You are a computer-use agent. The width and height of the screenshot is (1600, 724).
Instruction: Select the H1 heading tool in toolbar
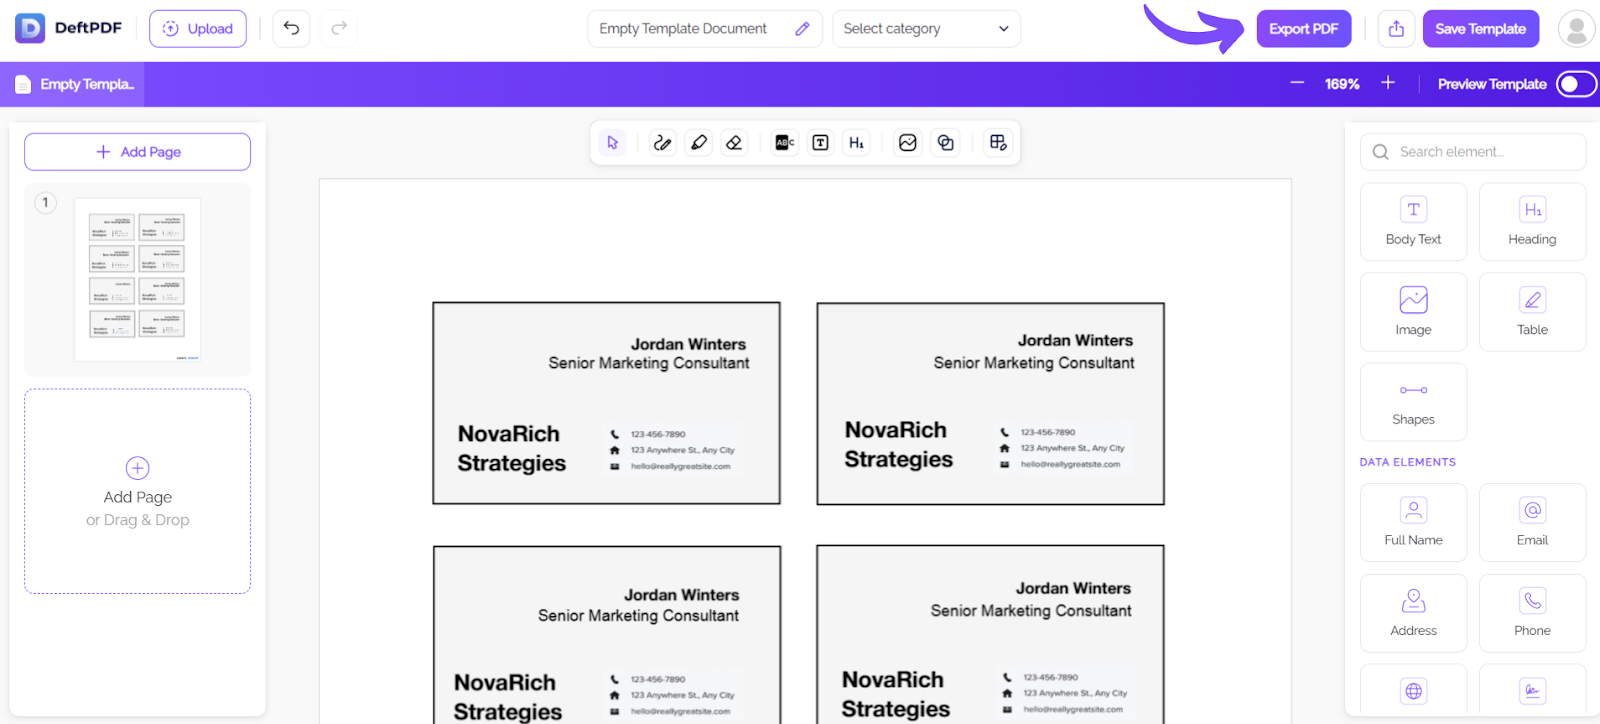click(x=856, y=143)
